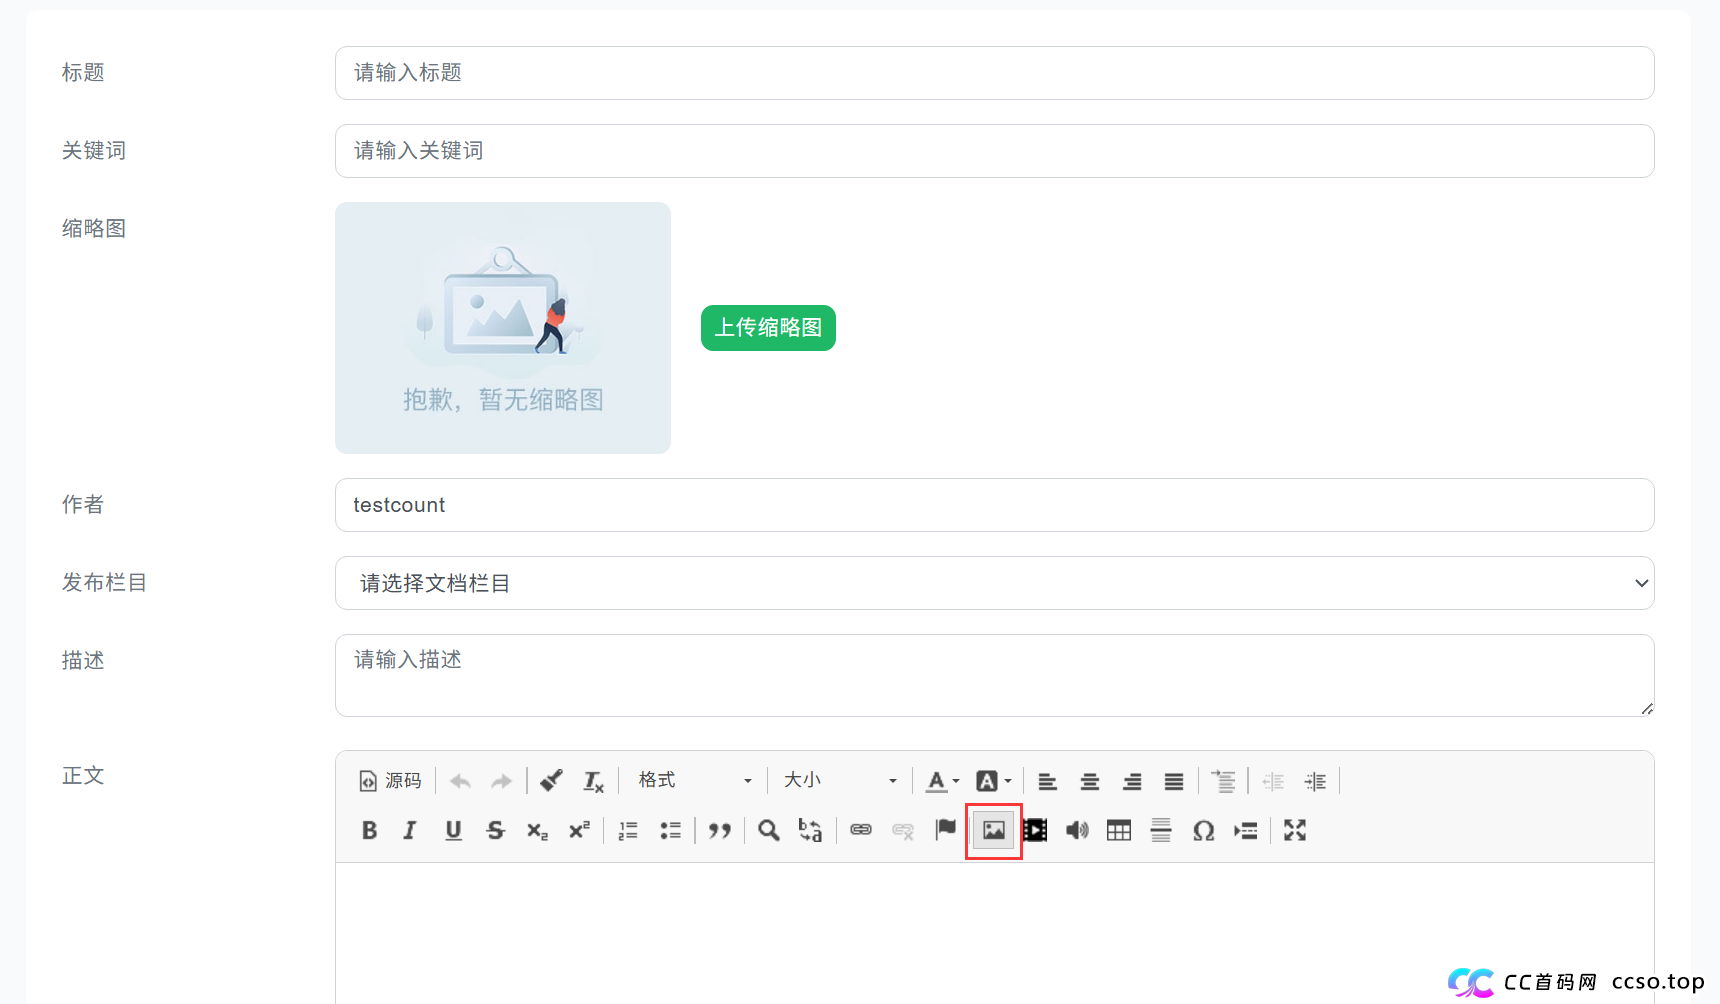
Task: Click the insert link icon
Action: [x=861, y=830]
